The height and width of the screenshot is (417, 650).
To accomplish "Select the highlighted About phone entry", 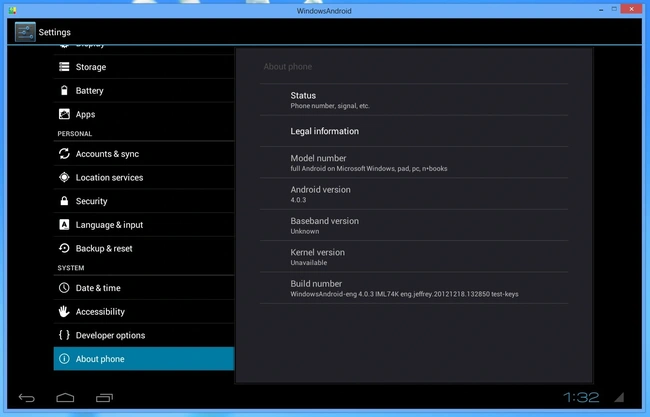I will (x=144, y=358).
